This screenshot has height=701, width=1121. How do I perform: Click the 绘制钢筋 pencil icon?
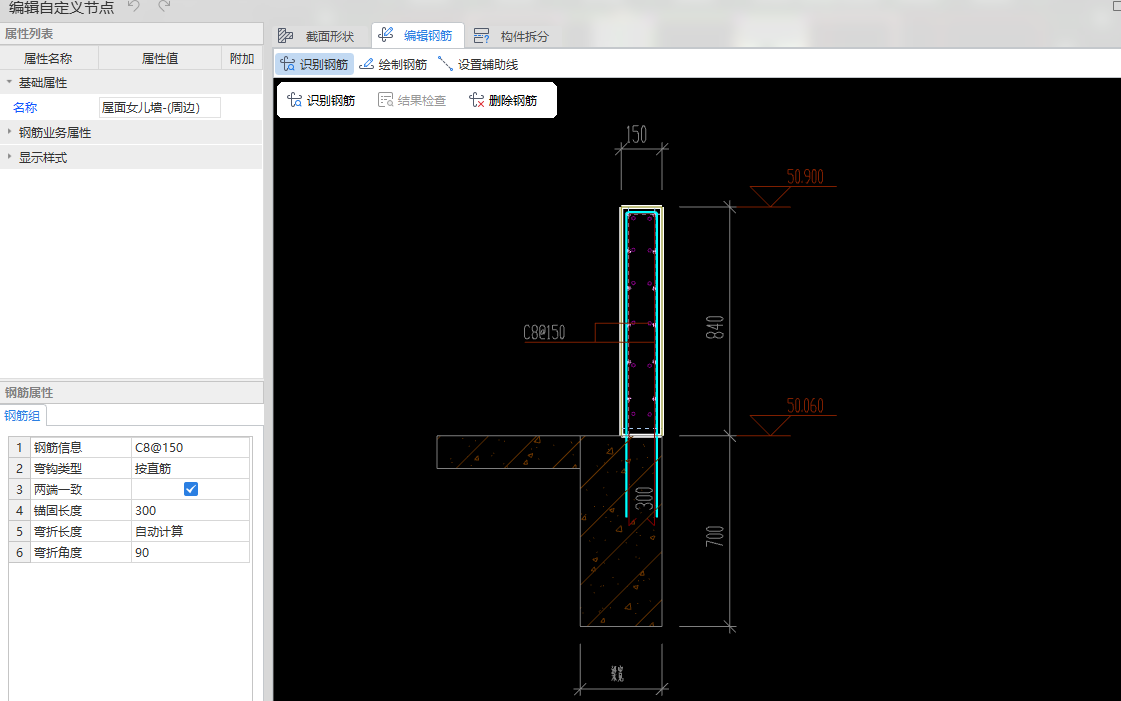click(366, 64)
